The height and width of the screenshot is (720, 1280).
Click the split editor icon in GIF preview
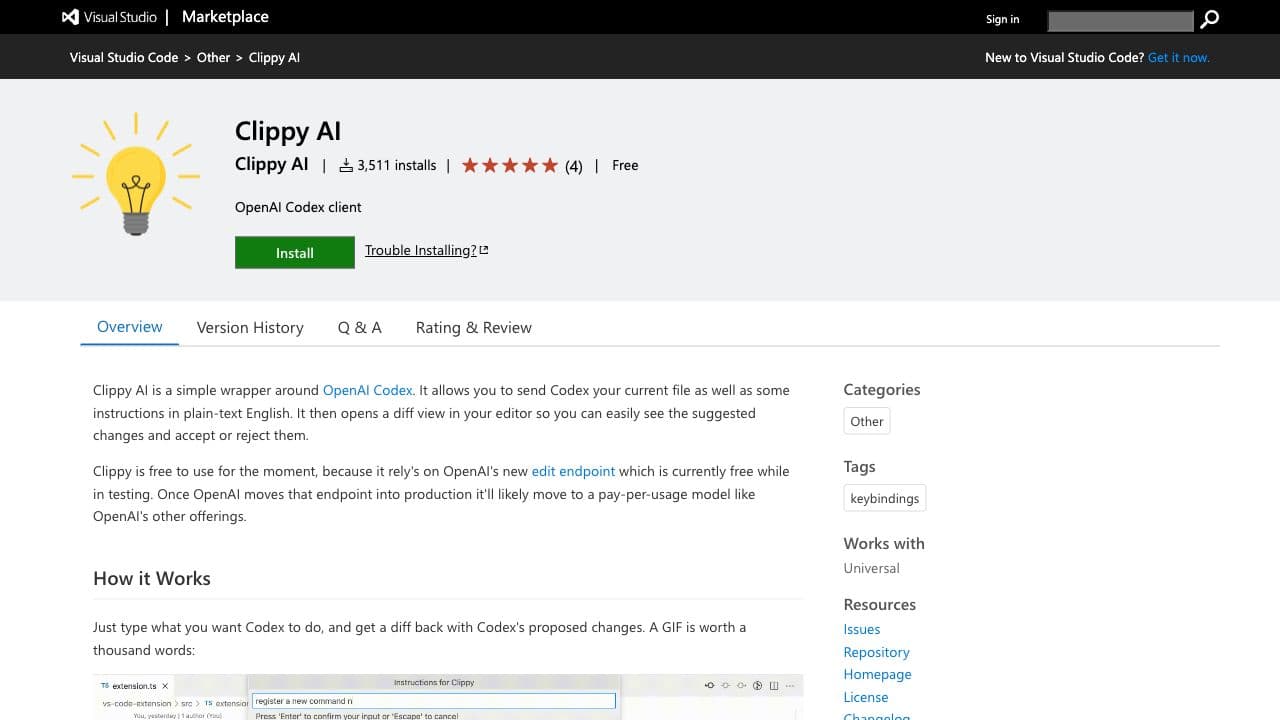point(773,685)
